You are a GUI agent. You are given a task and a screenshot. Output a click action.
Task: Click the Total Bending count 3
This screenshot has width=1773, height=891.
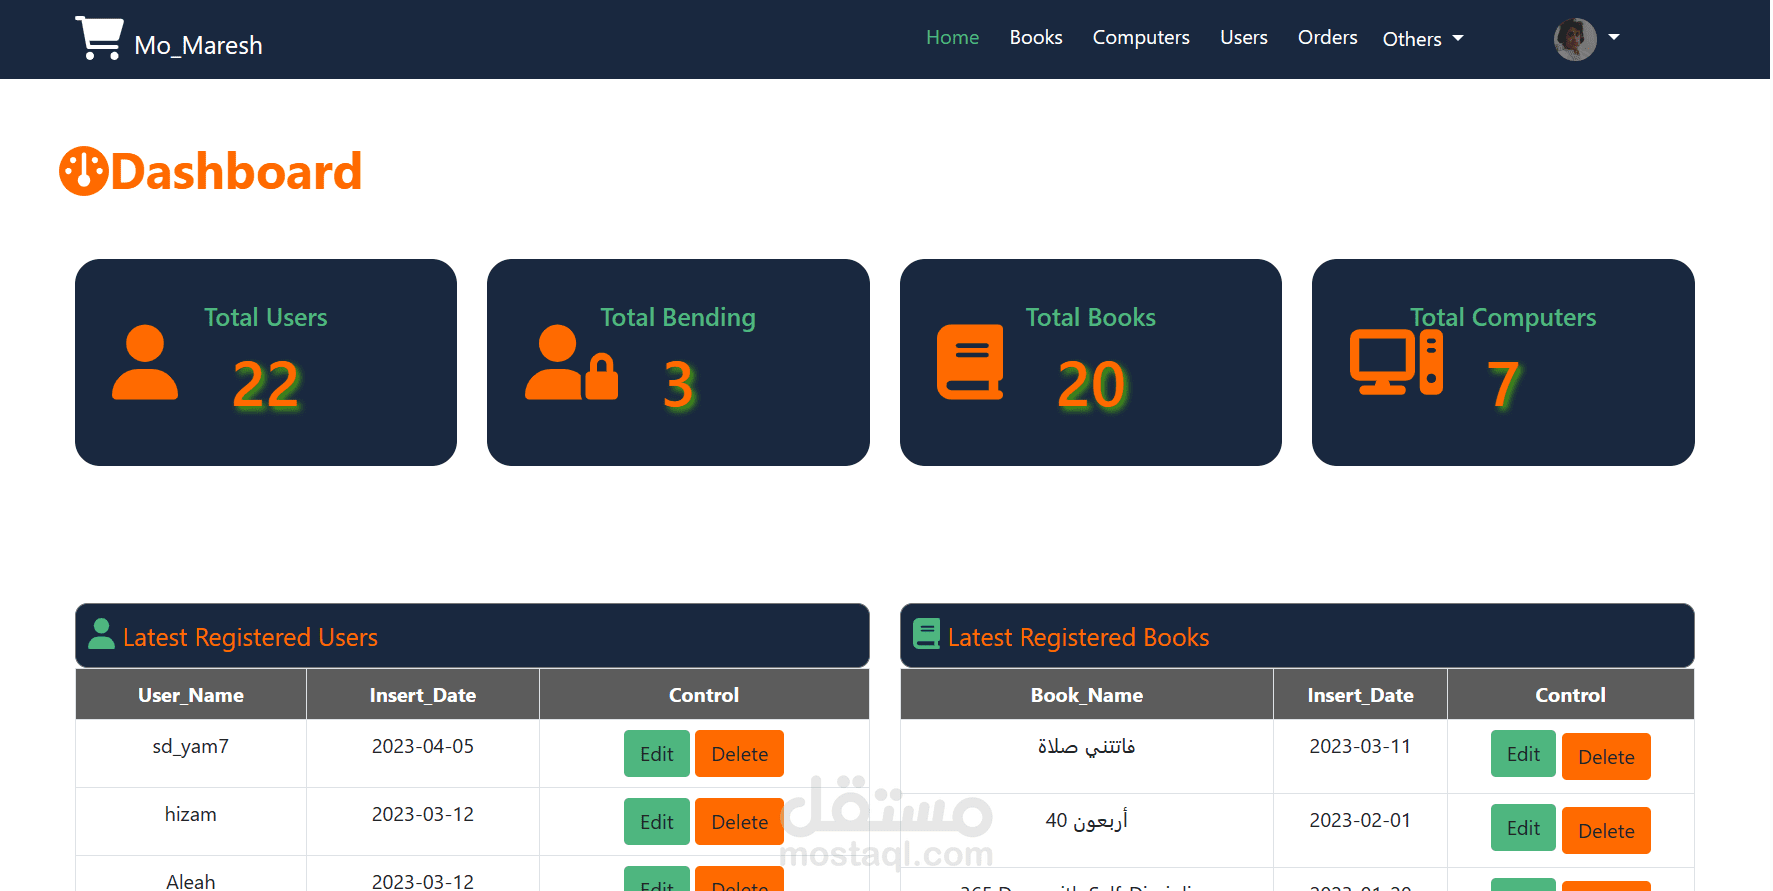679,385
